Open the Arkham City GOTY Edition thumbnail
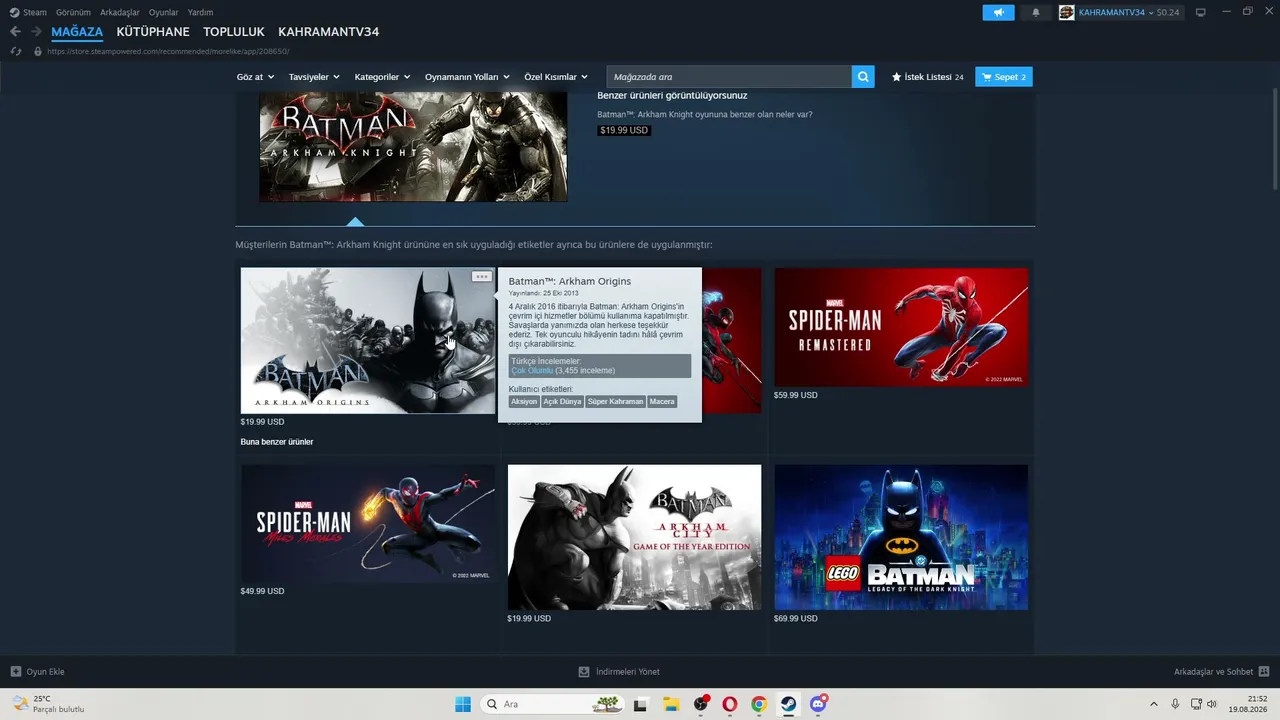This screenshot has height=720, width=1280. coord(634,537)
